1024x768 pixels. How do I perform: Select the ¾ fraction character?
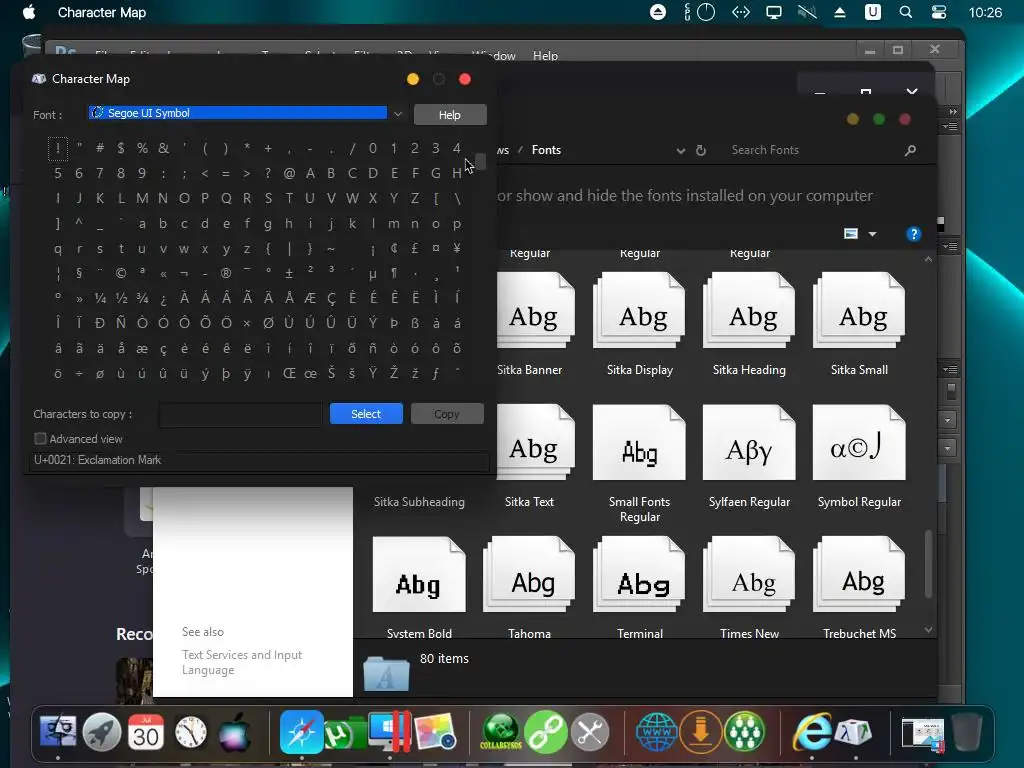point(142,298)
